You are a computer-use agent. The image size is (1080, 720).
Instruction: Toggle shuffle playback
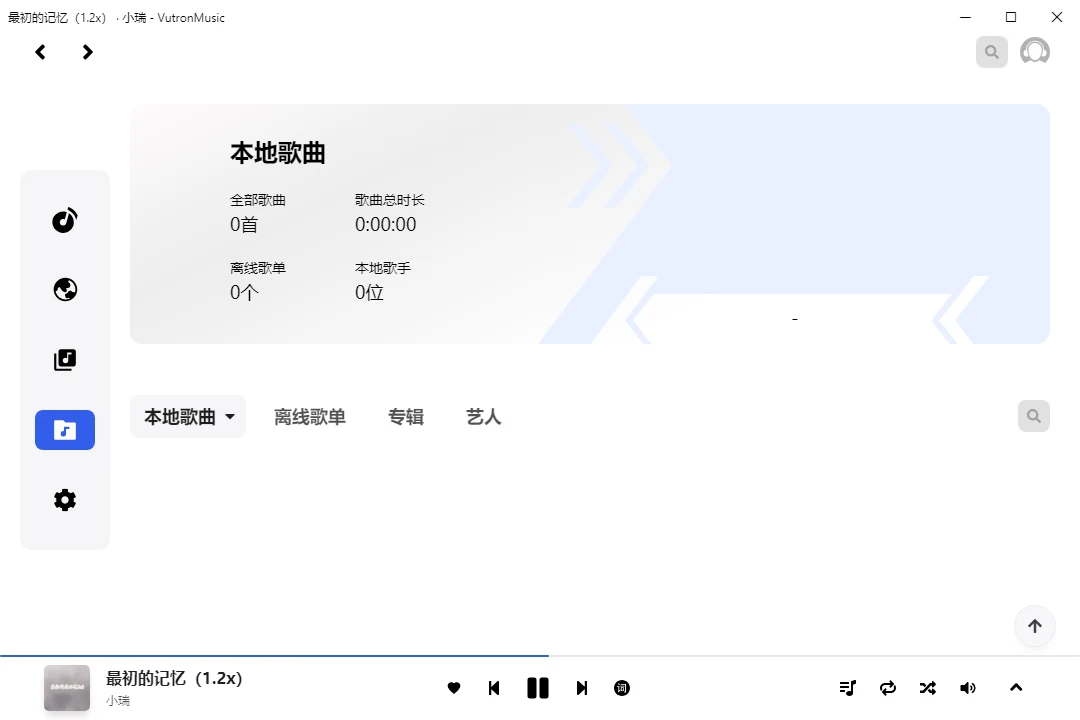[x=928, y=688]
